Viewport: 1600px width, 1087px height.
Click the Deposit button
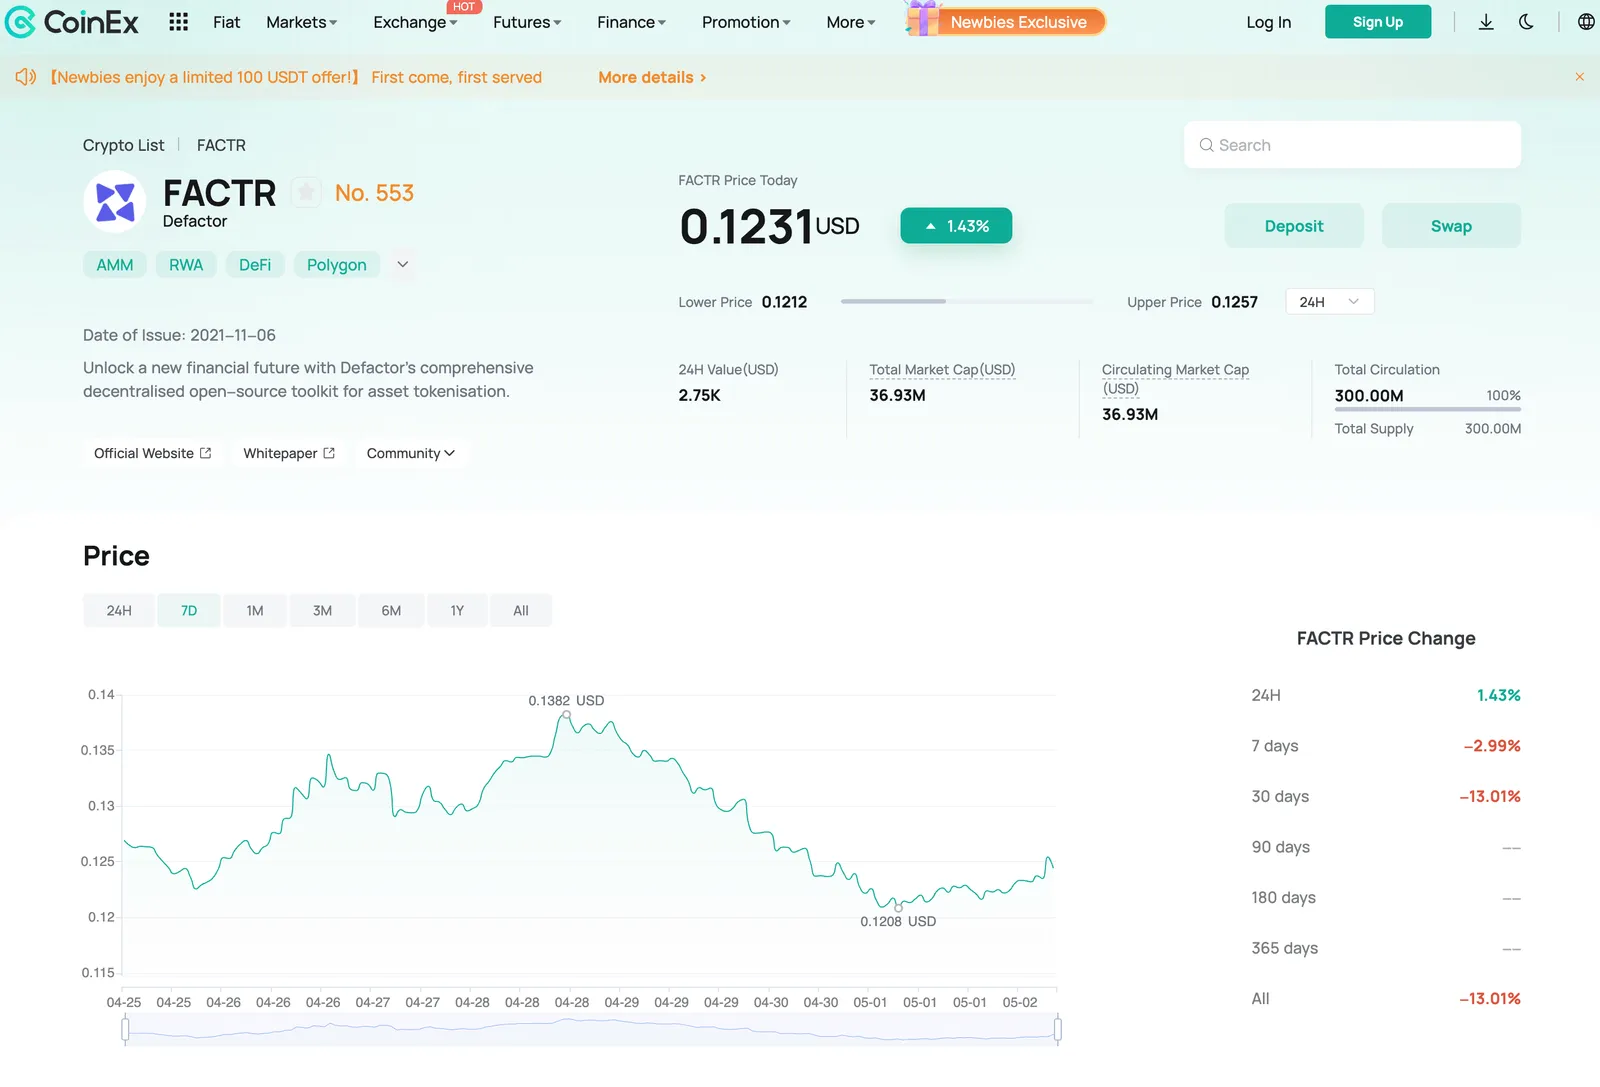[1294, 226]
